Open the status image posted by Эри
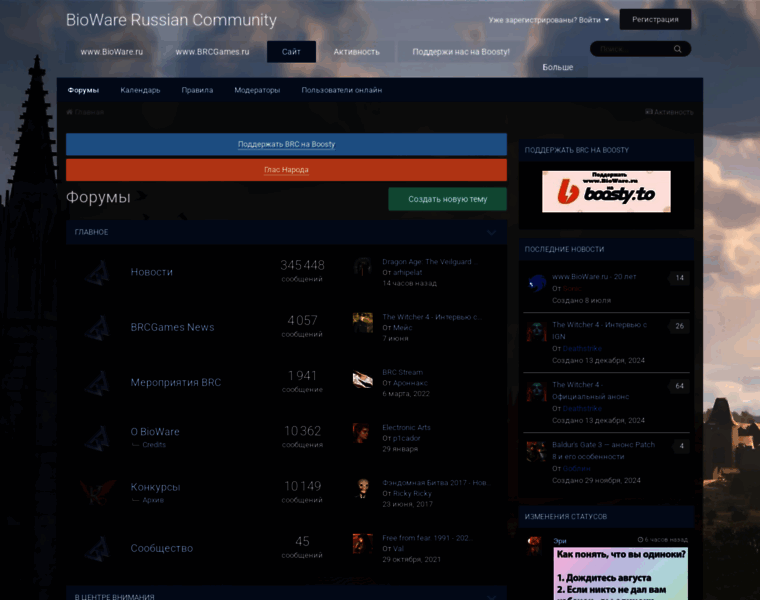This screenshot has height=600, width=760. 621,574
